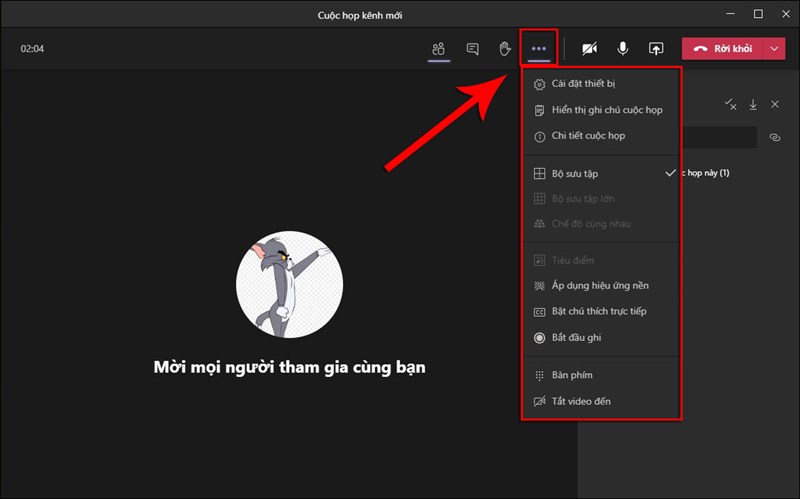800x499 pixels.
Task: Click the grid icon beside Bộ sưu tập
Action: (x=539, y=173)
